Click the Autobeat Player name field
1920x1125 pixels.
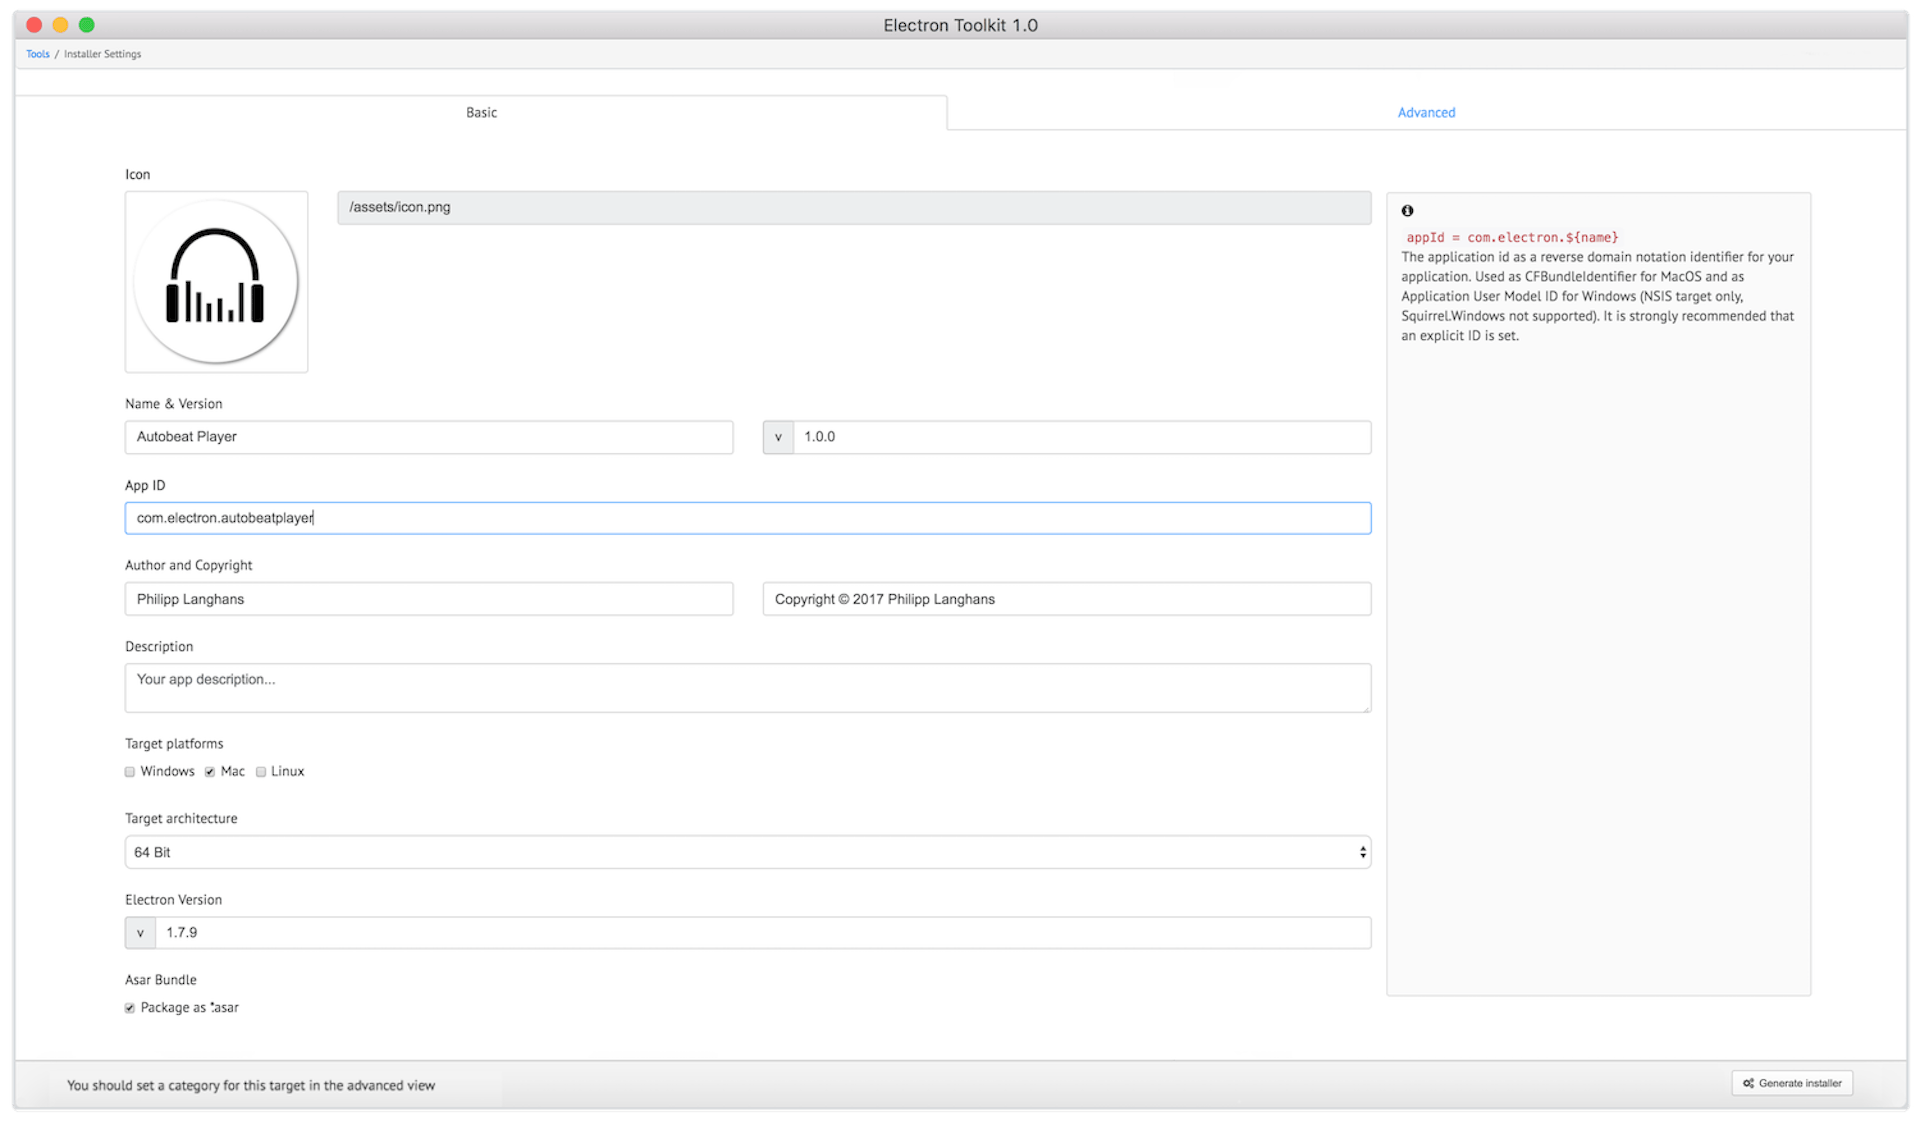[x=429, y=437]
